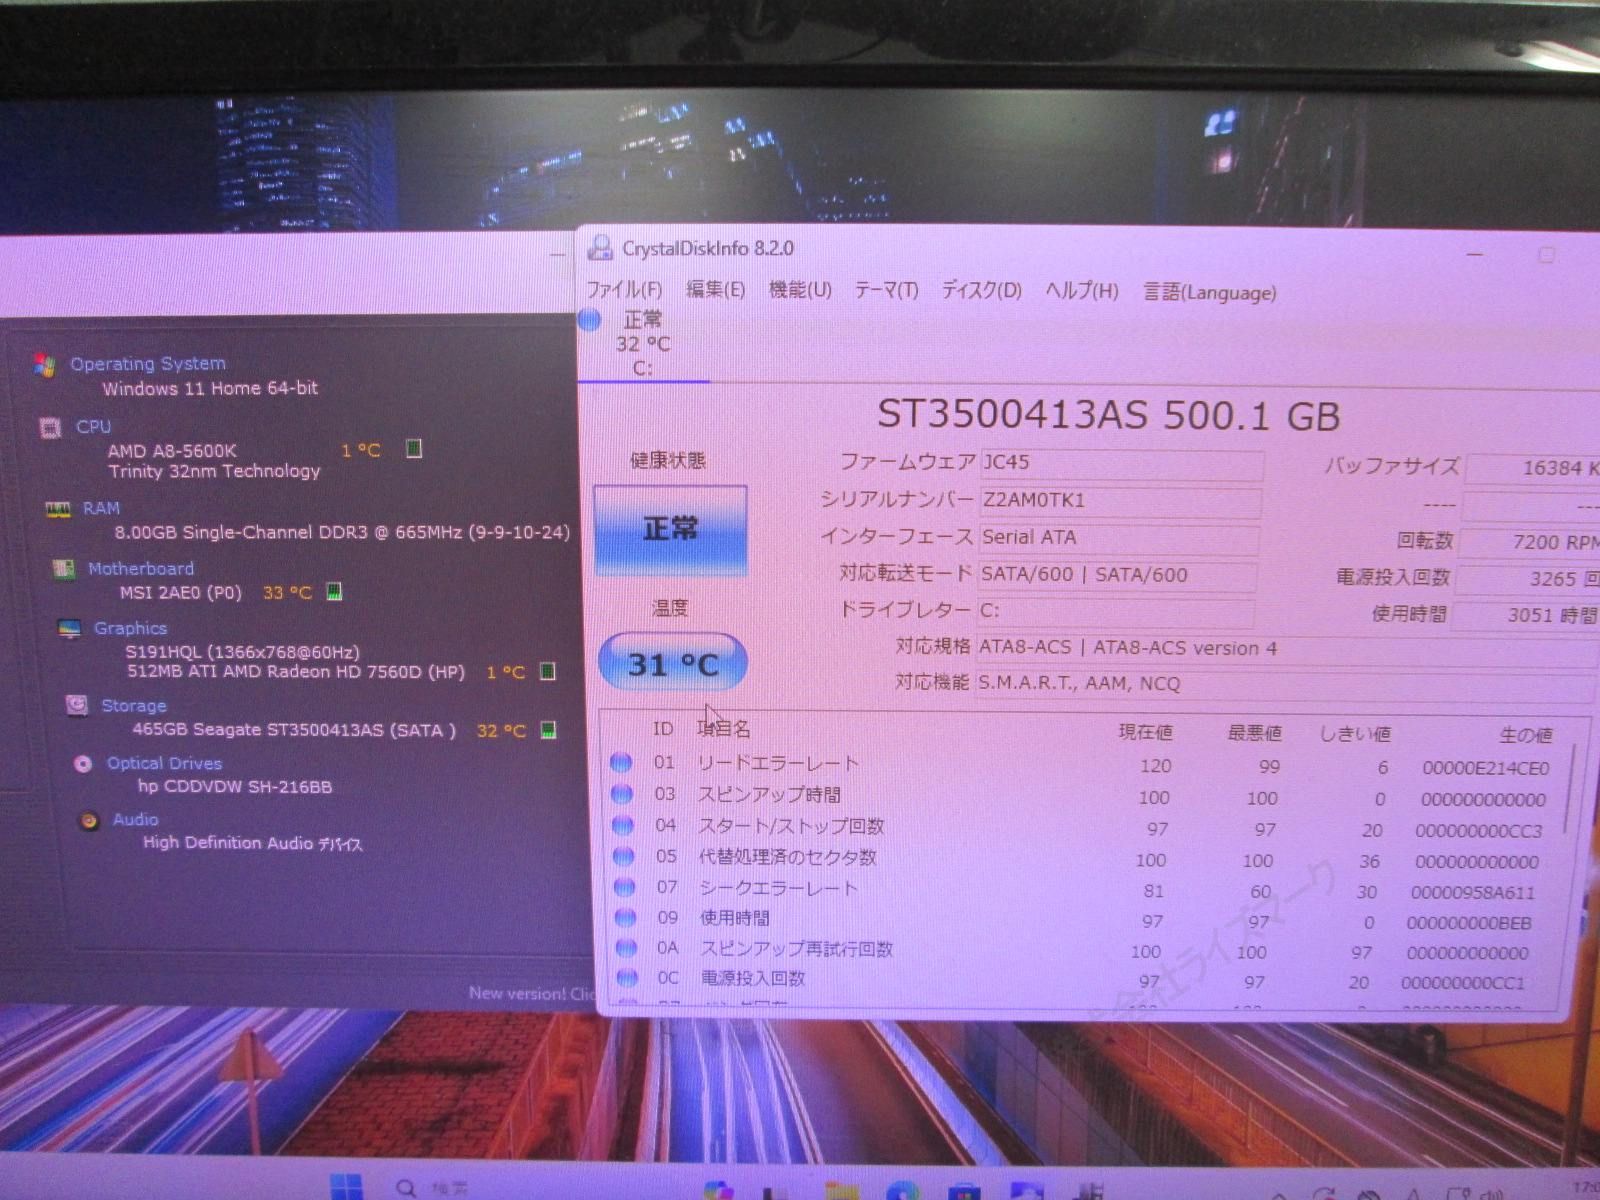The width and height of the screenshot is (1600, 1200).
Task: Click the CPU temperature indicator icon in Speccy
Action: (x=414, y=448)
